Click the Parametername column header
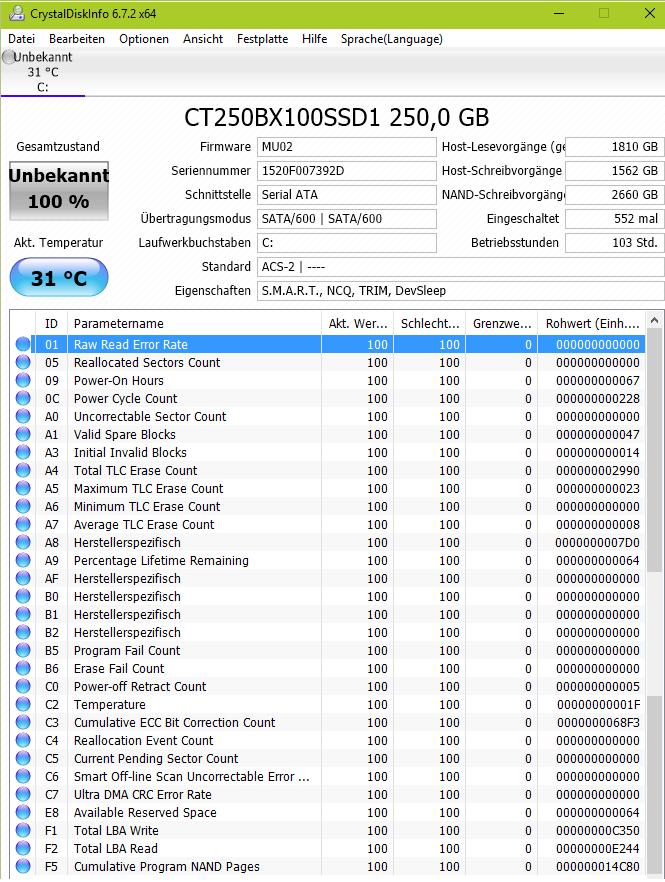Viewport: 665px width, 882px height. click(x=195, y=323)
